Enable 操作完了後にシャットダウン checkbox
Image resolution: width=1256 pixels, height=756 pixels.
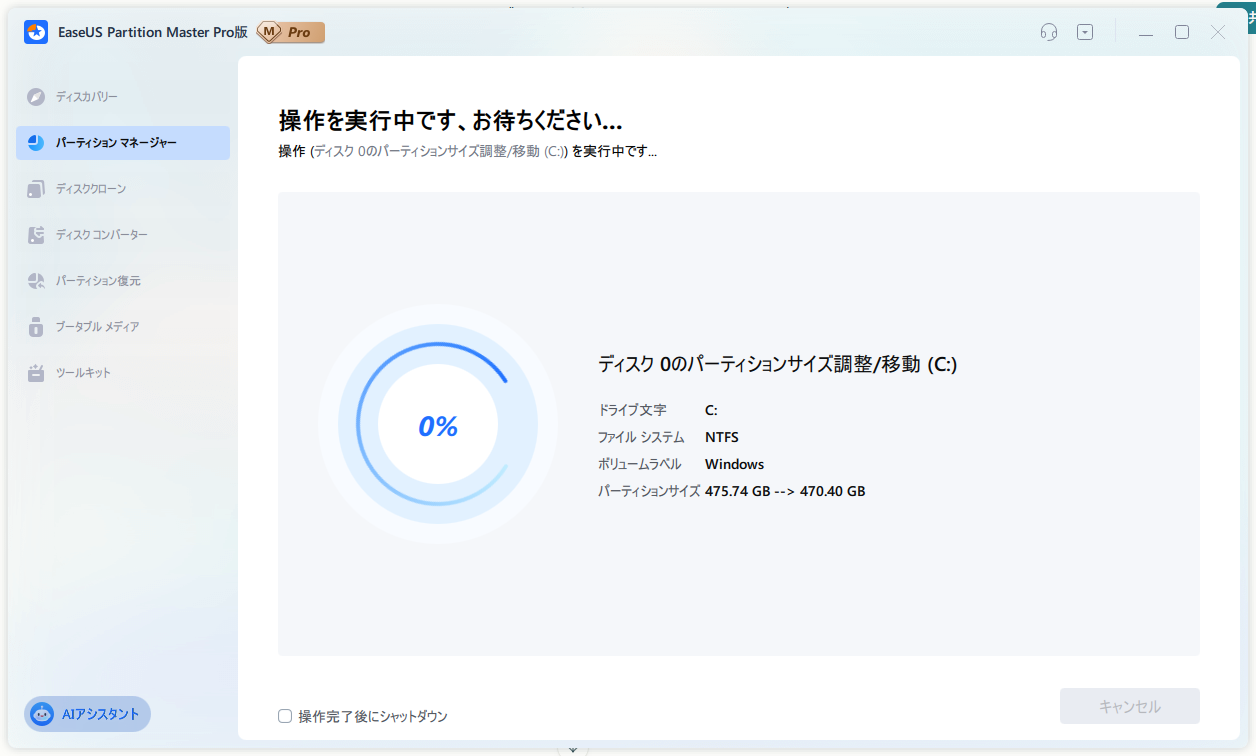285,716
